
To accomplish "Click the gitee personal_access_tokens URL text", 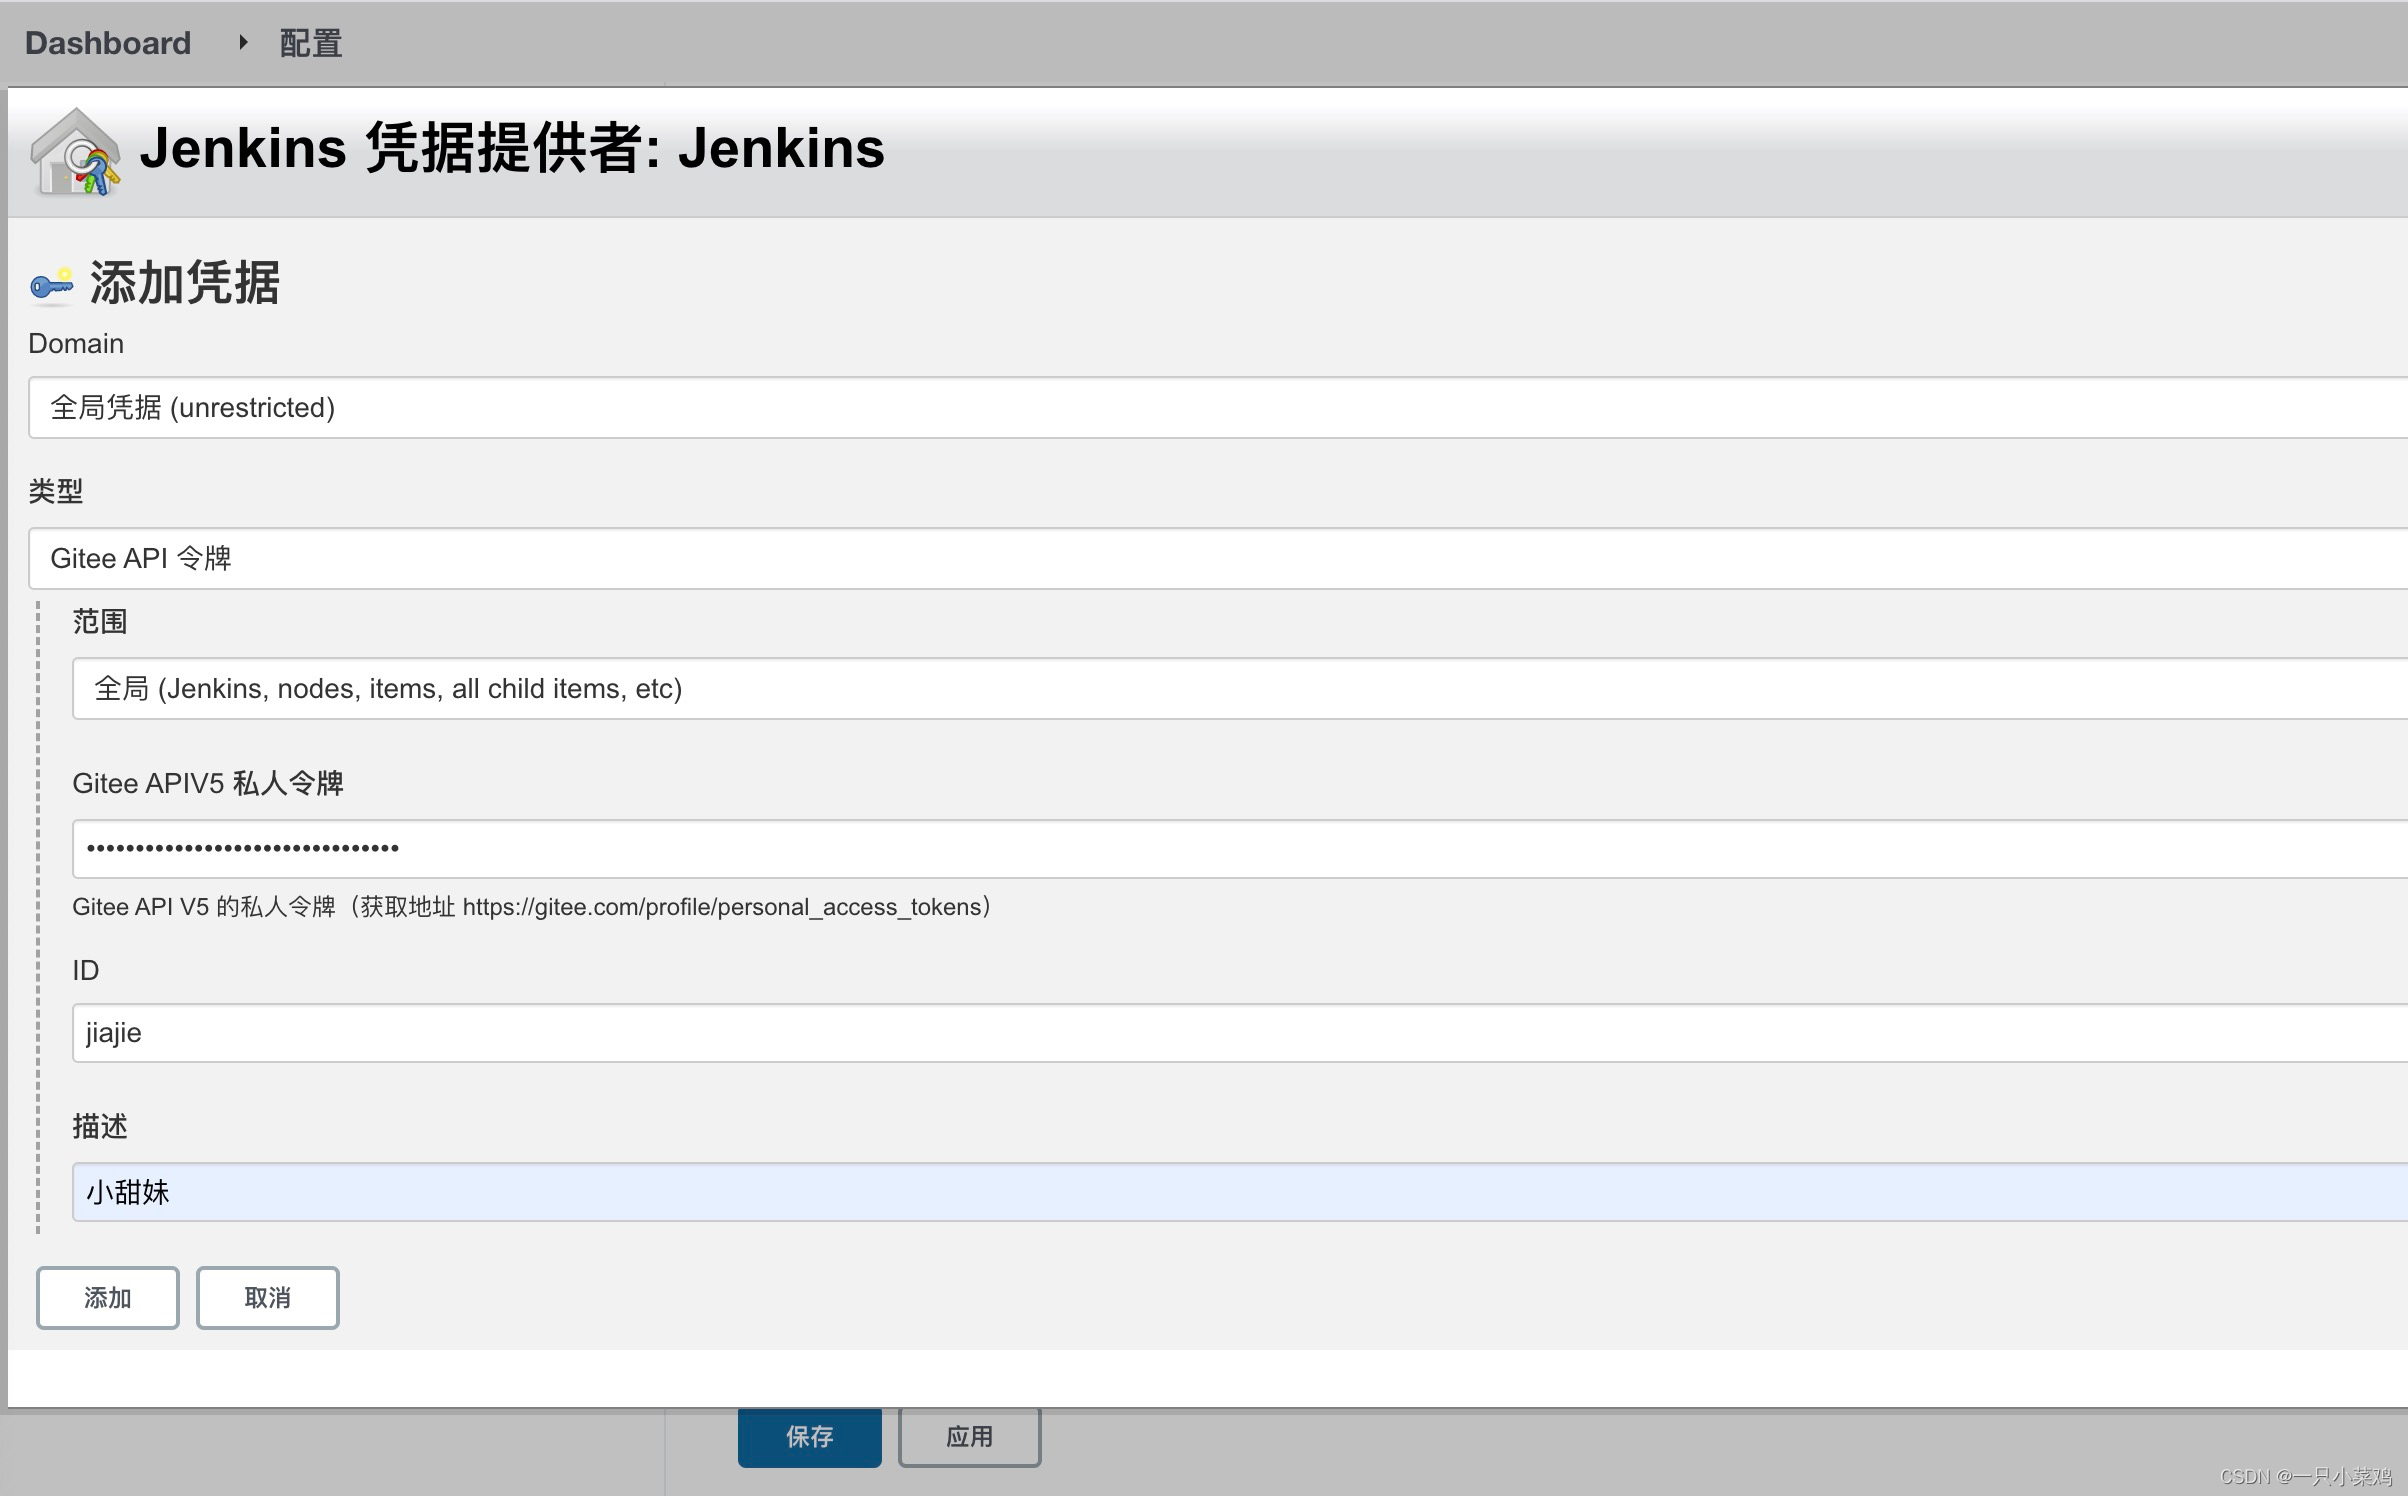I will (722, 907).
